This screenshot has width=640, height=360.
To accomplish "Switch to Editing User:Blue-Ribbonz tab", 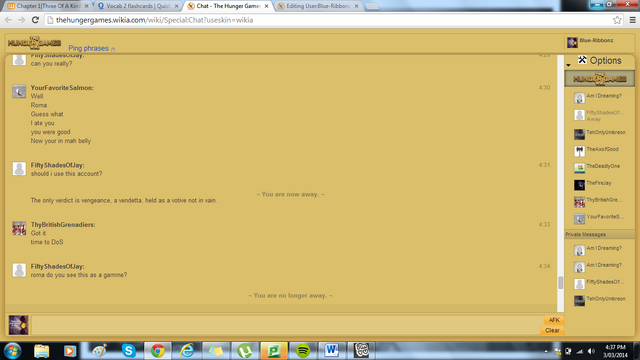I will [318, 6].
